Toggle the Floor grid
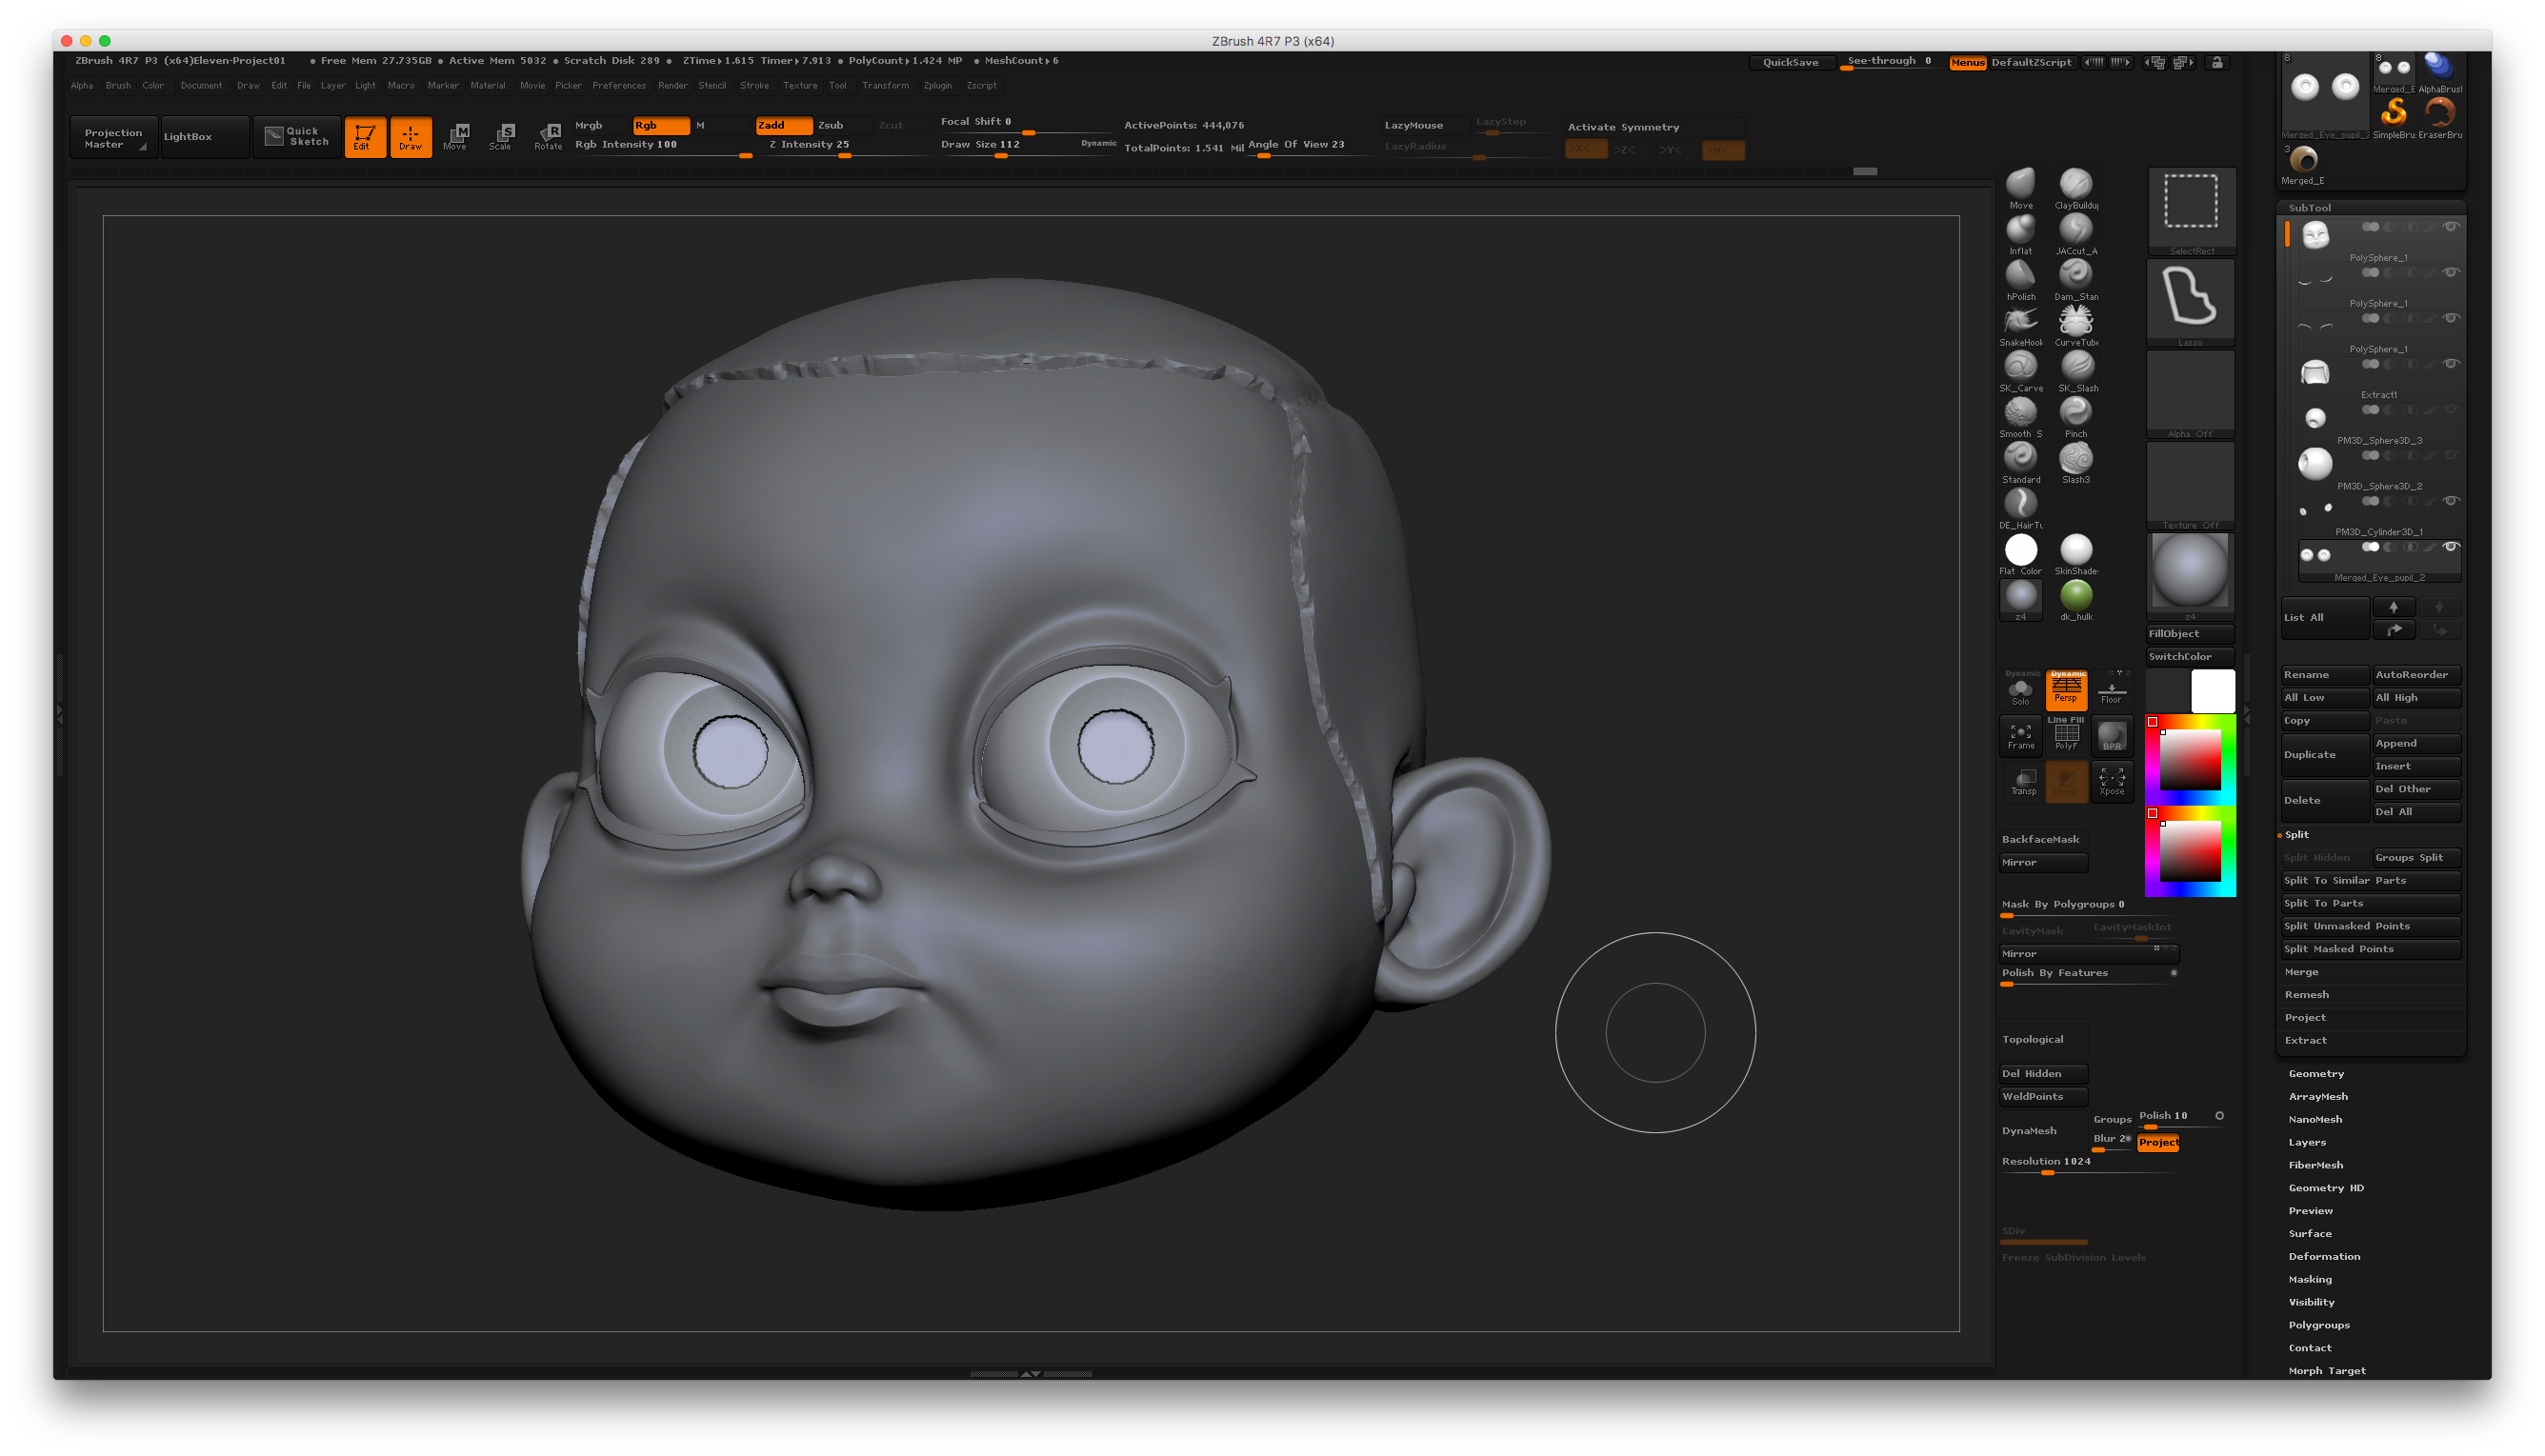This screenshot has height=1456, width=2545. tap(2111, 690)
